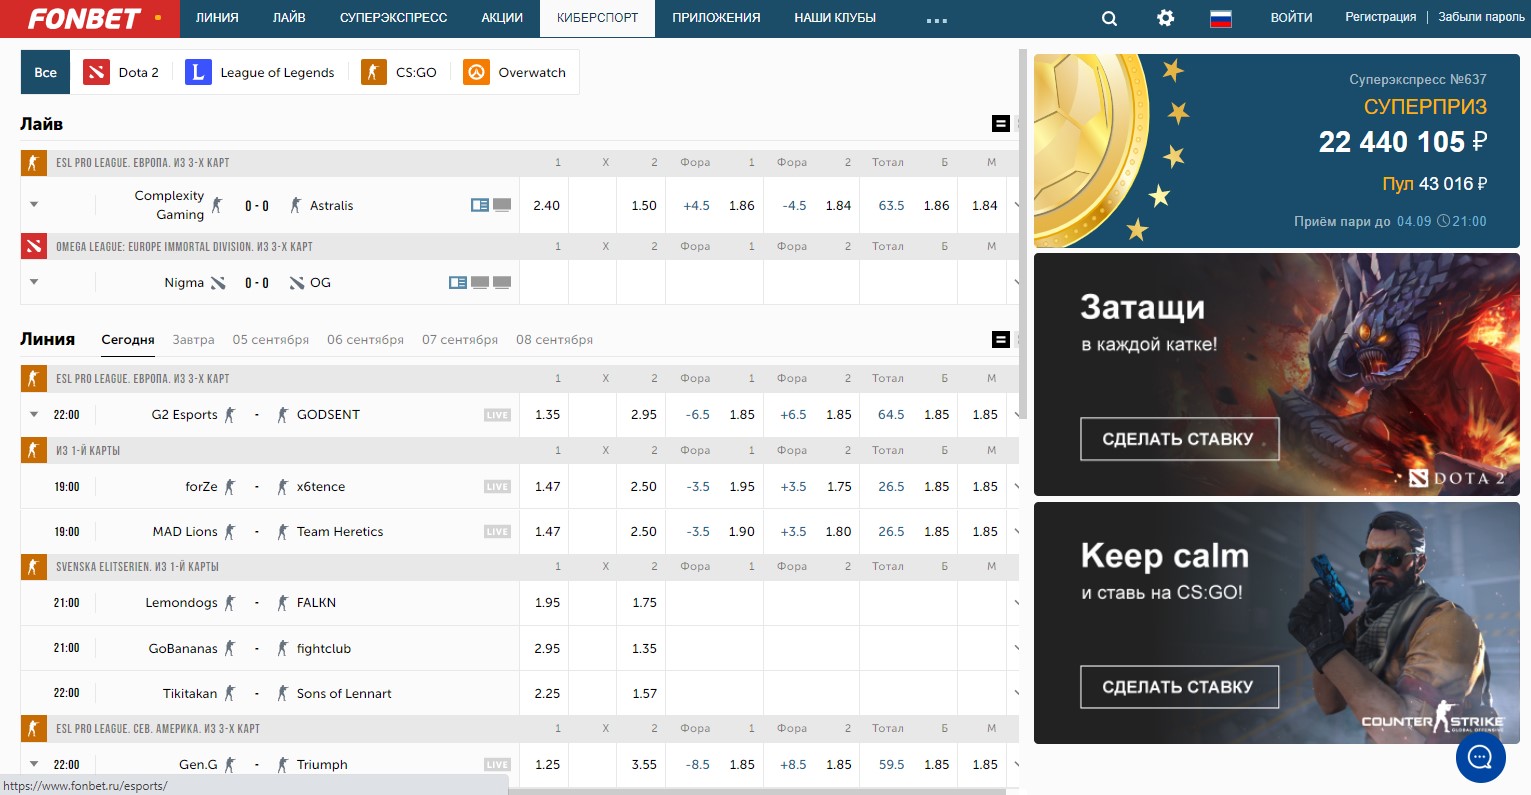Open match center for Complexity Gaming vs Astralis
The height and width of the screenshot is (795, 1531).
coord(480,205)
